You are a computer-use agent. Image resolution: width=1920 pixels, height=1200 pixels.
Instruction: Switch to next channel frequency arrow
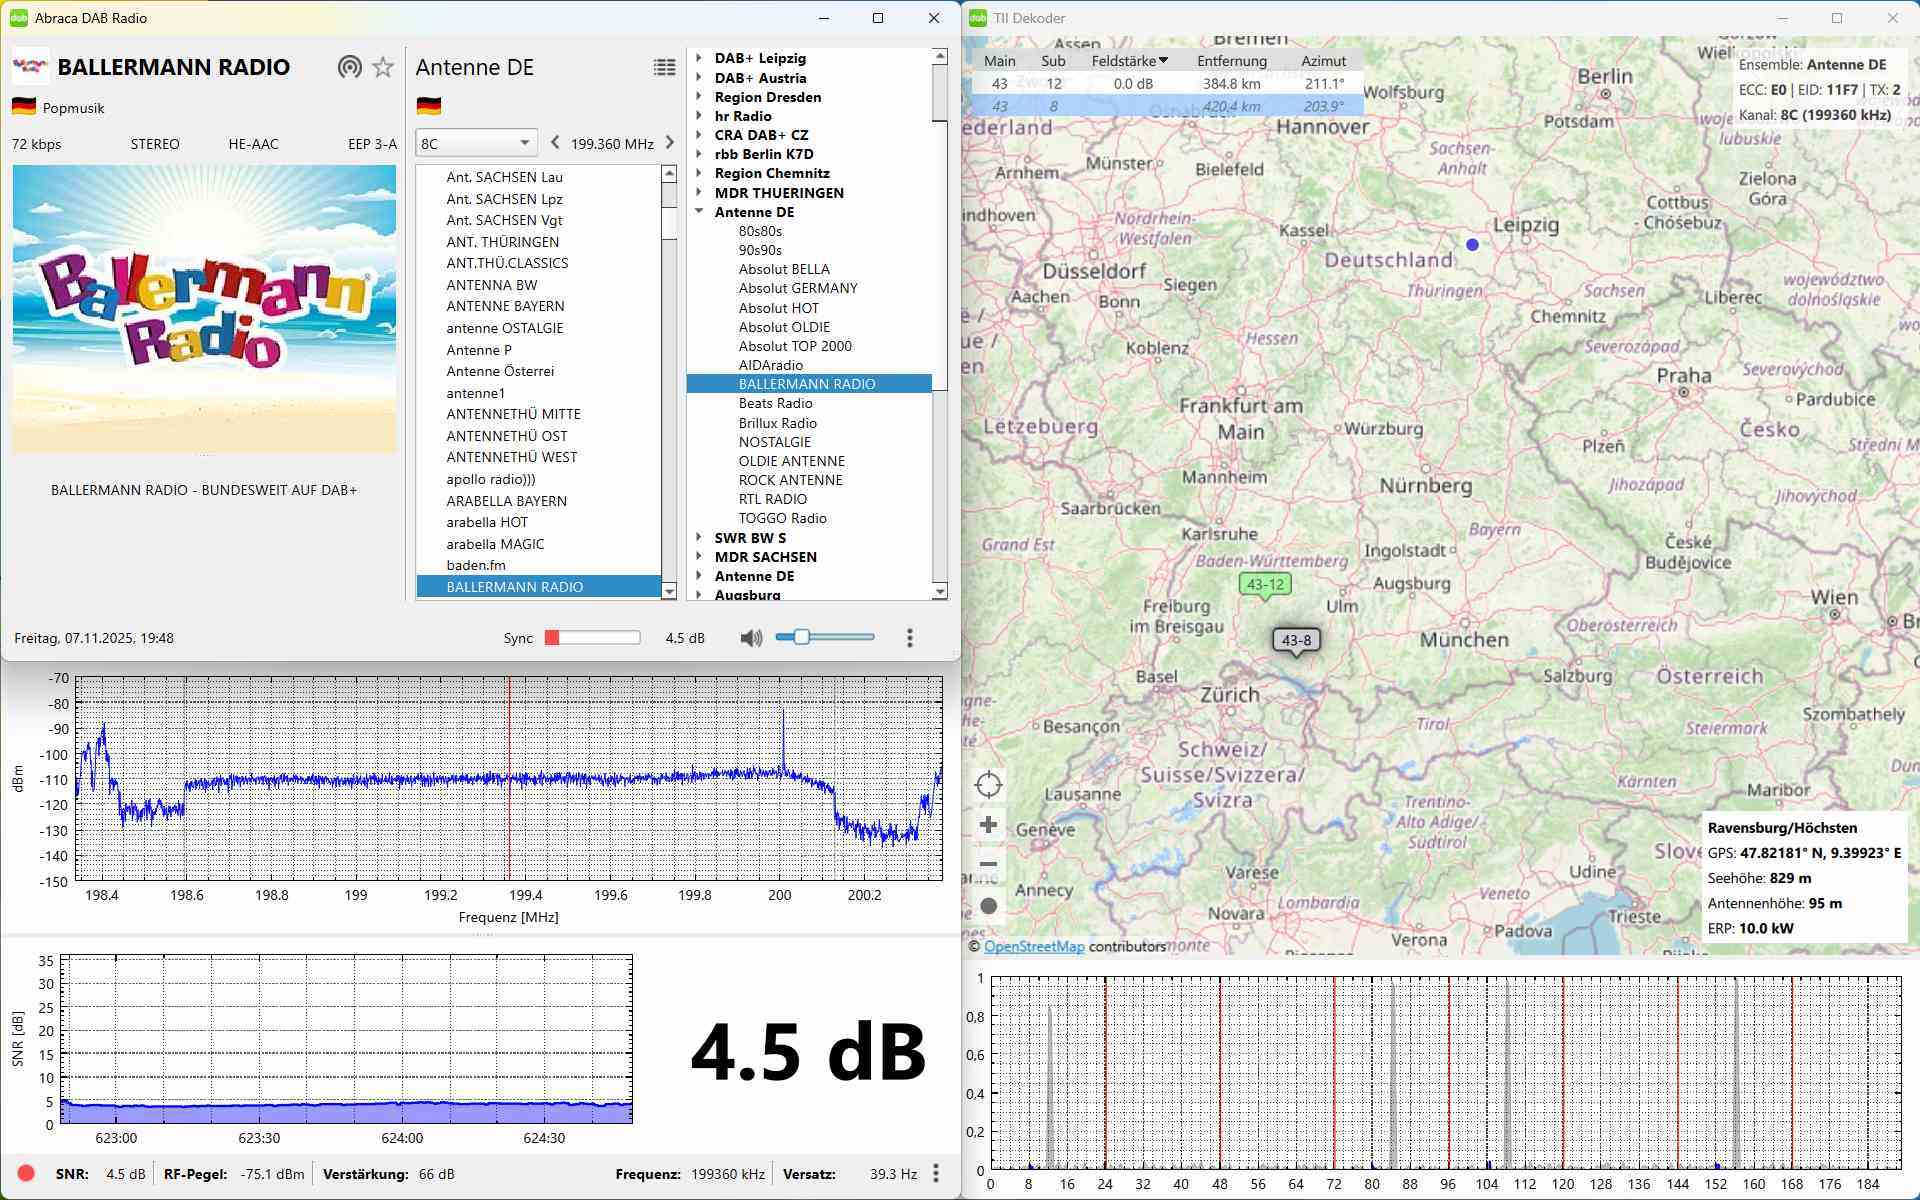pos(670,143)
